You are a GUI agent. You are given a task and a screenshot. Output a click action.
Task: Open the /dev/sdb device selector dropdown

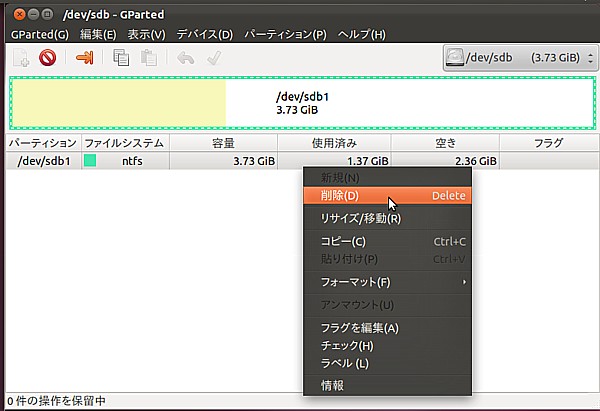point(520,58)
